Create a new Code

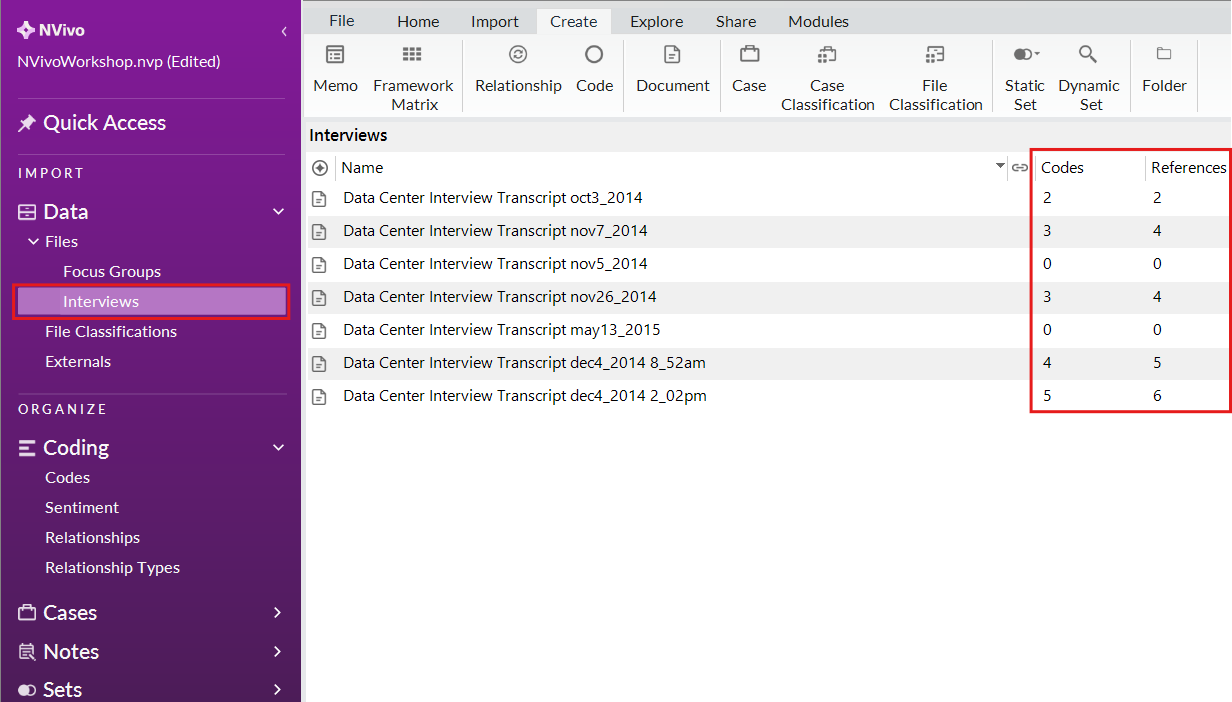[594, 70]
